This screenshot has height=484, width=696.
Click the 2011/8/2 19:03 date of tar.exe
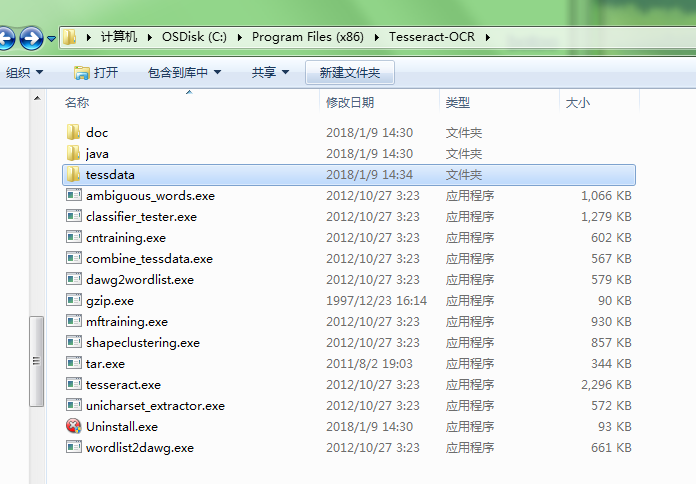[369, 364]
